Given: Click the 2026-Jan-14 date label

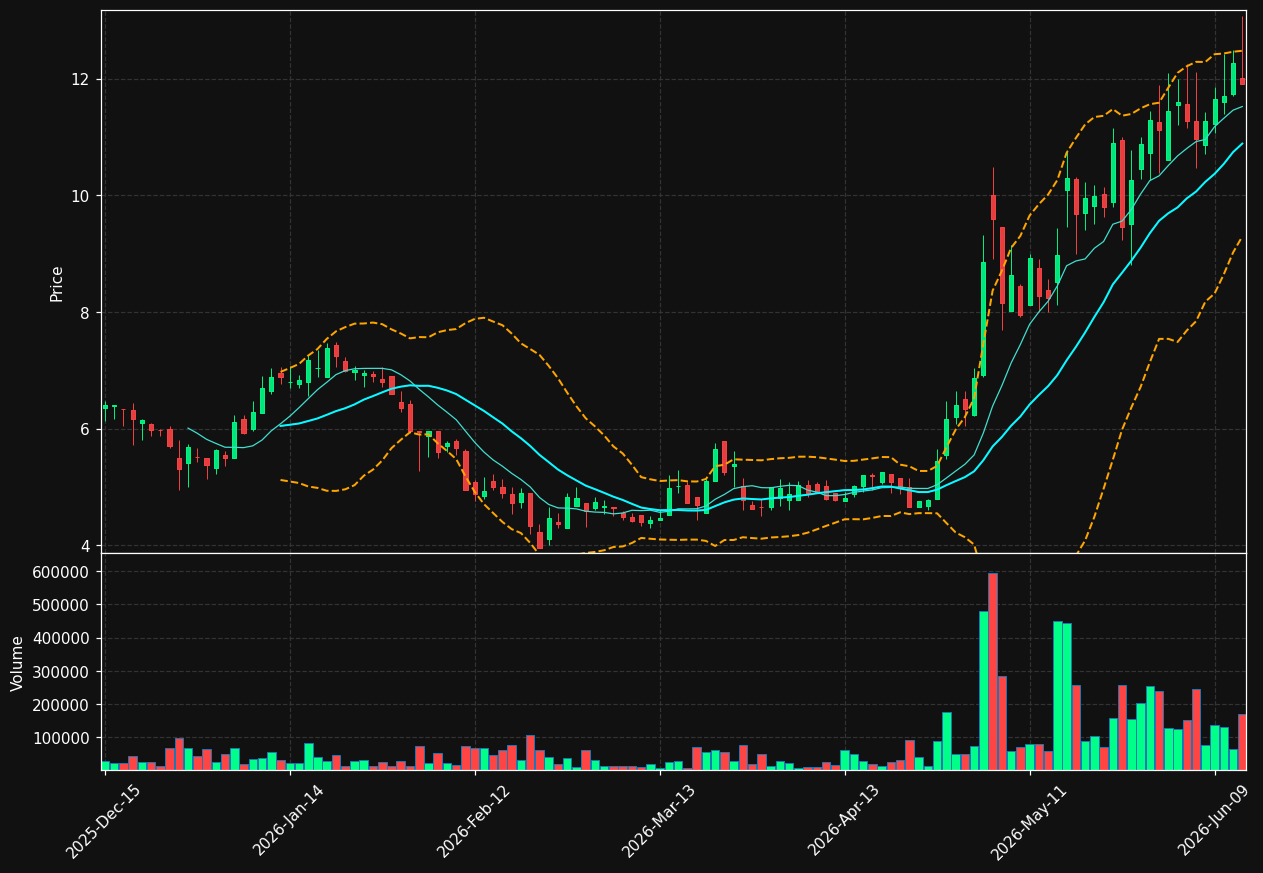Looking at the screenshot, I should pos(289,821).
